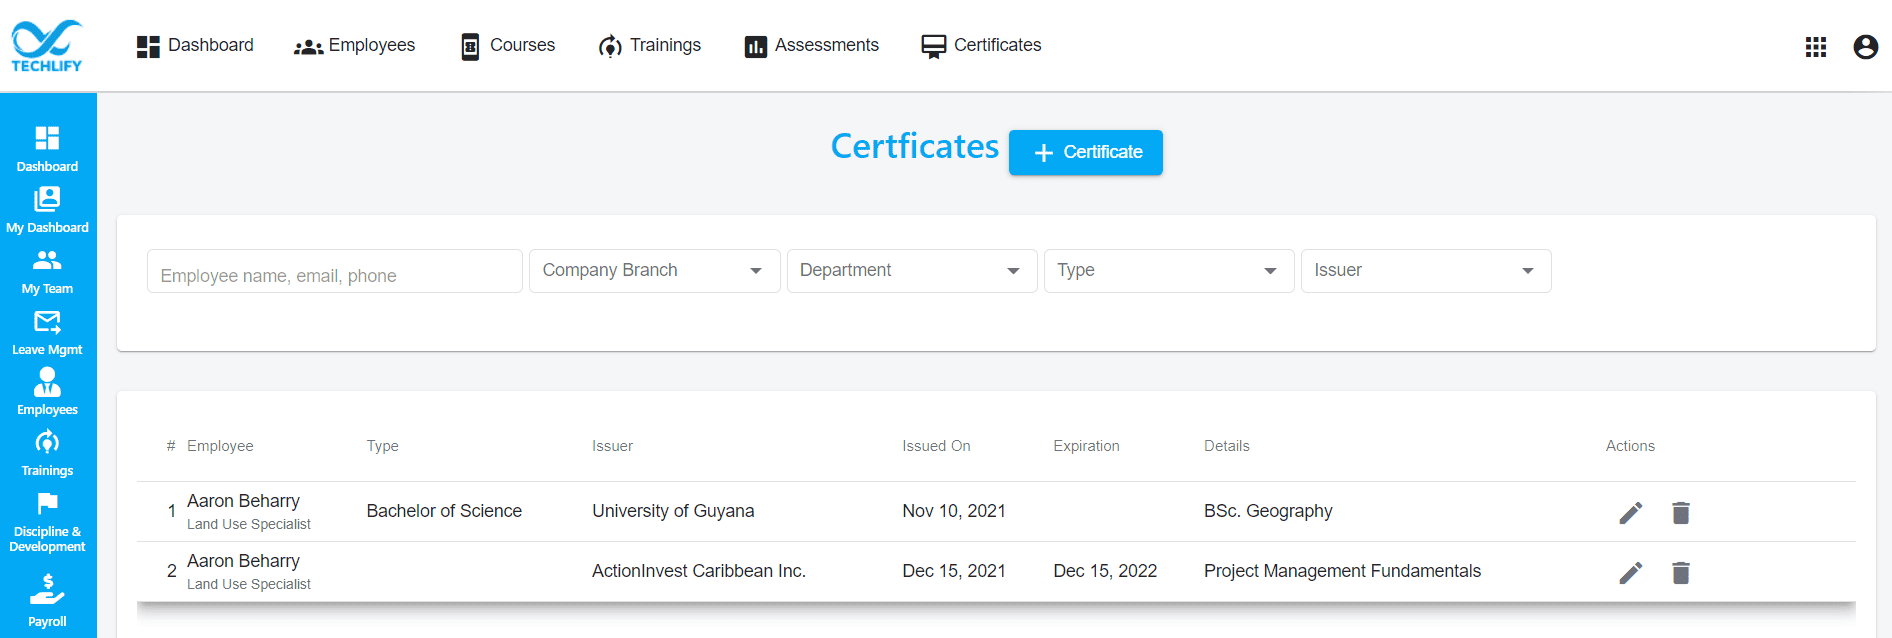Open the Type filter dropdown
This screenshot has height=638, width=1892.
point(1169,271)
